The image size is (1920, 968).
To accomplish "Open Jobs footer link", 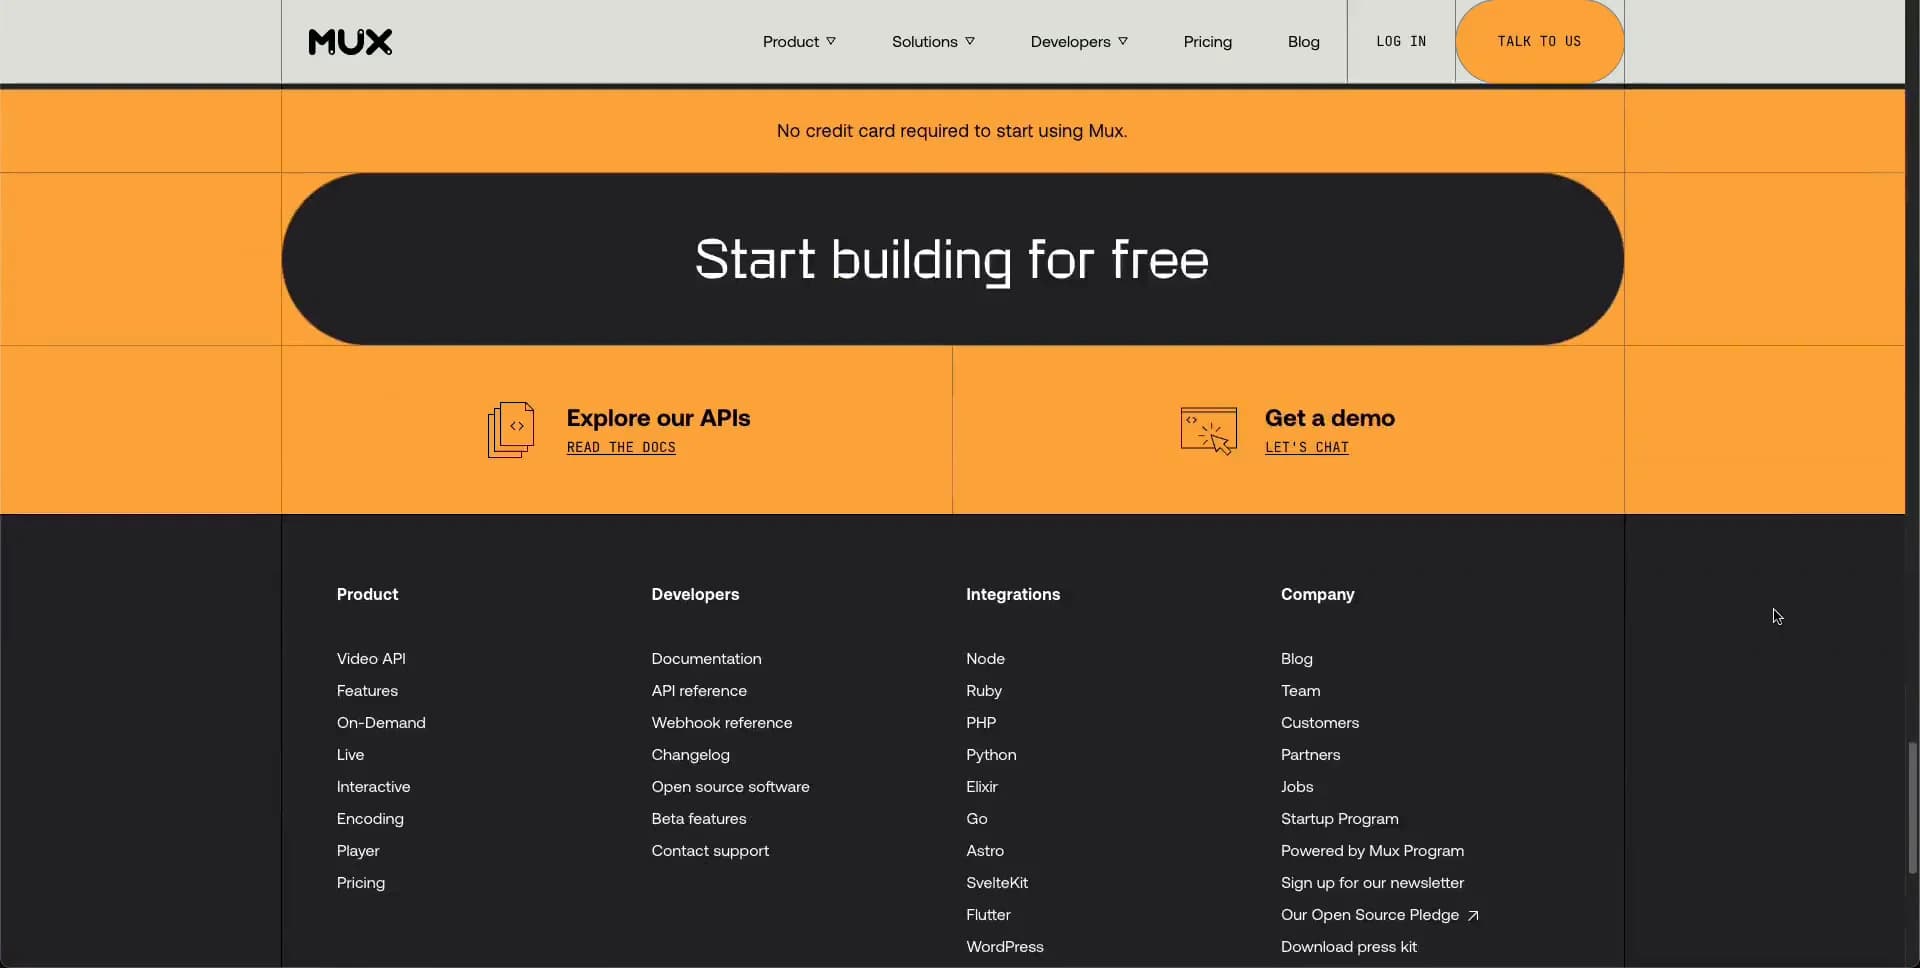I will coord(1296,787).
